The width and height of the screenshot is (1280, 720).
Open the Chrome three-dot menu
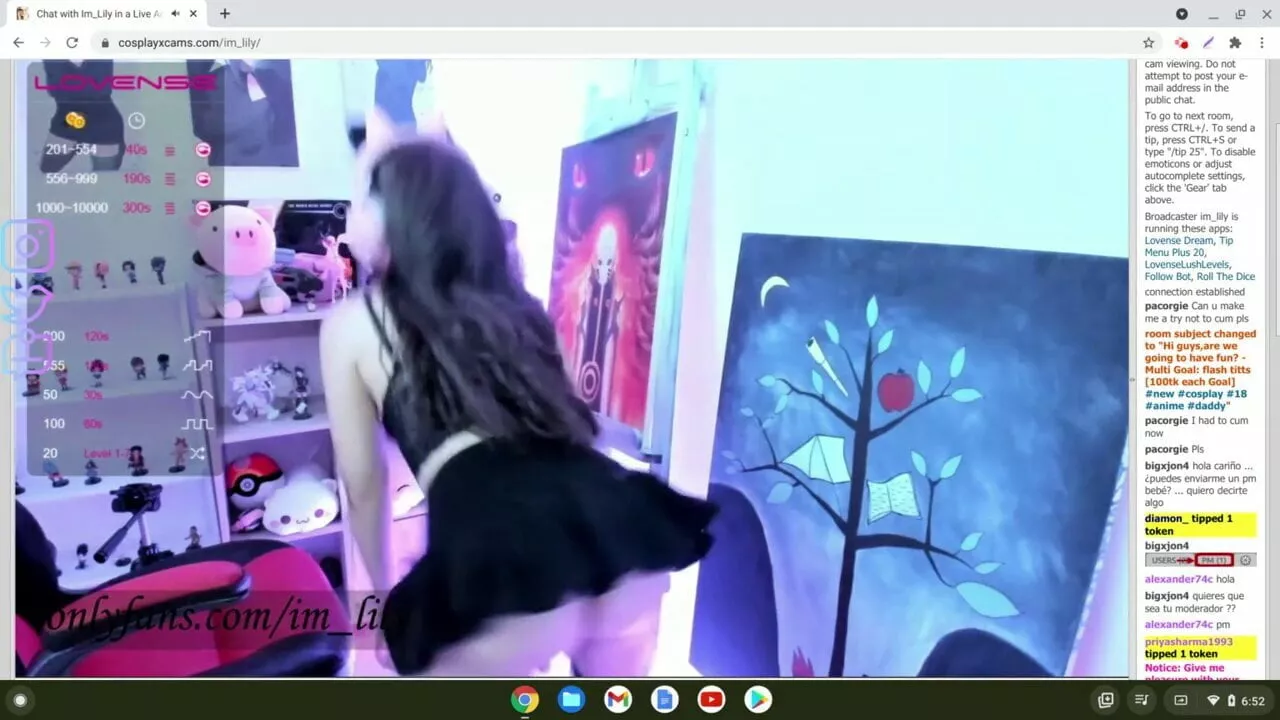[1261, 43]
